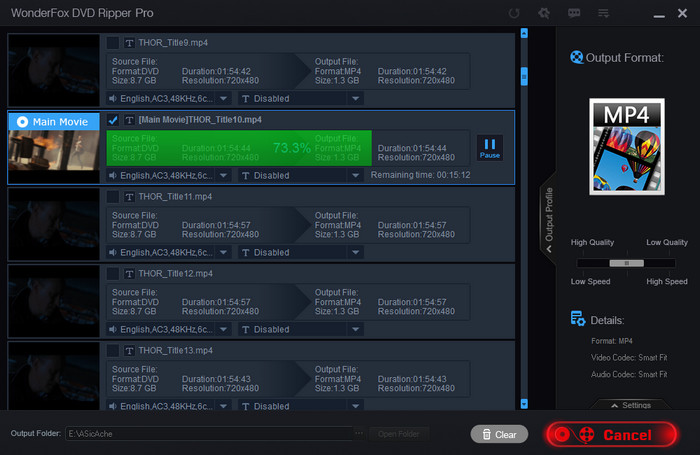Click the THOR_Title13 video thumbnail

(x=54, y=376)
